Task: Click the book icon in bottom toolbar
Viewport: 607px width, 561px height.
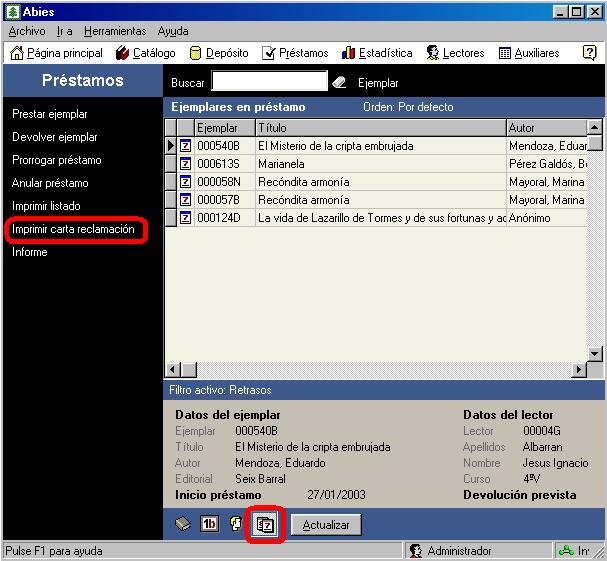Action: (x=183, y=524)
